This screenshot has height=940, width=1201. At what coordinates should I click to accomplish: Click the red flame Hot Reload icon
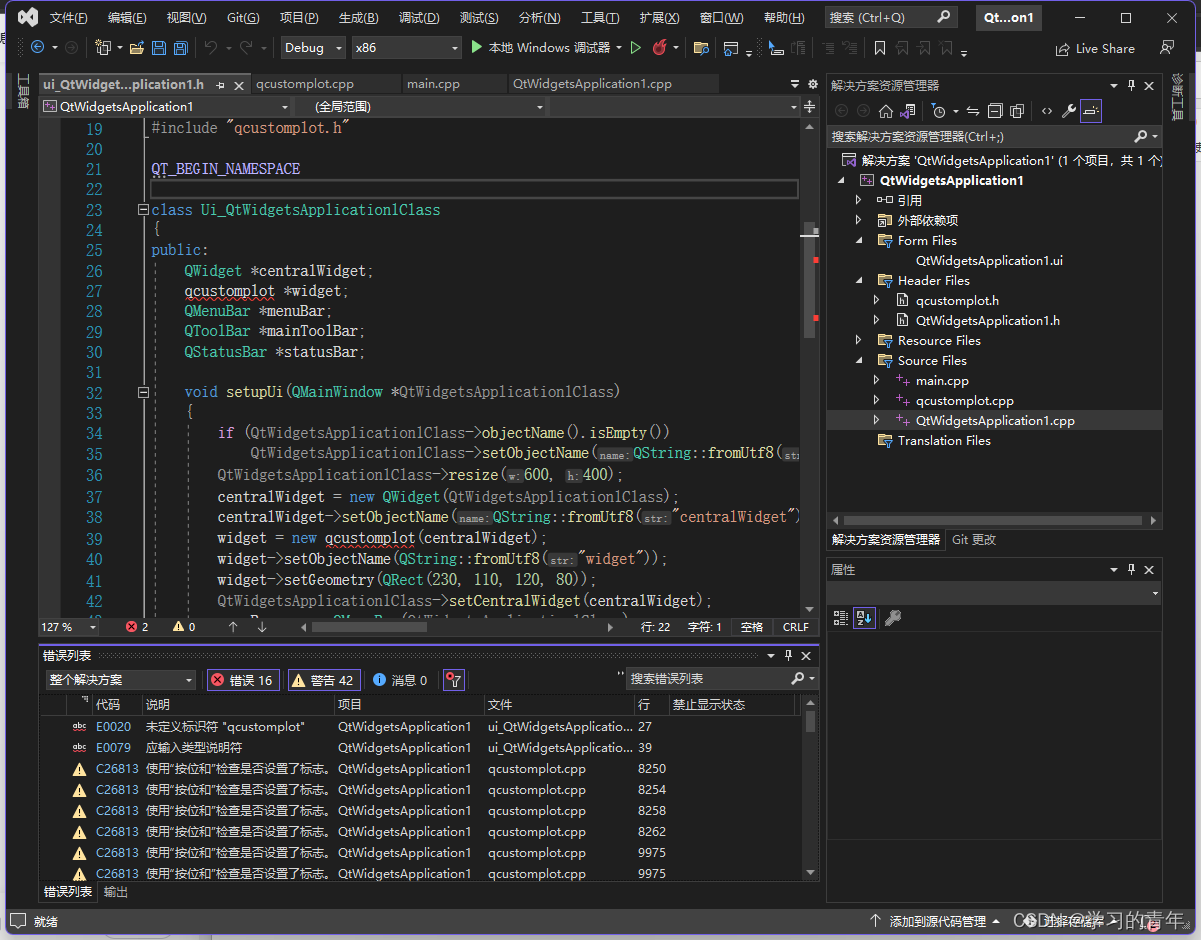pos(659,47)
